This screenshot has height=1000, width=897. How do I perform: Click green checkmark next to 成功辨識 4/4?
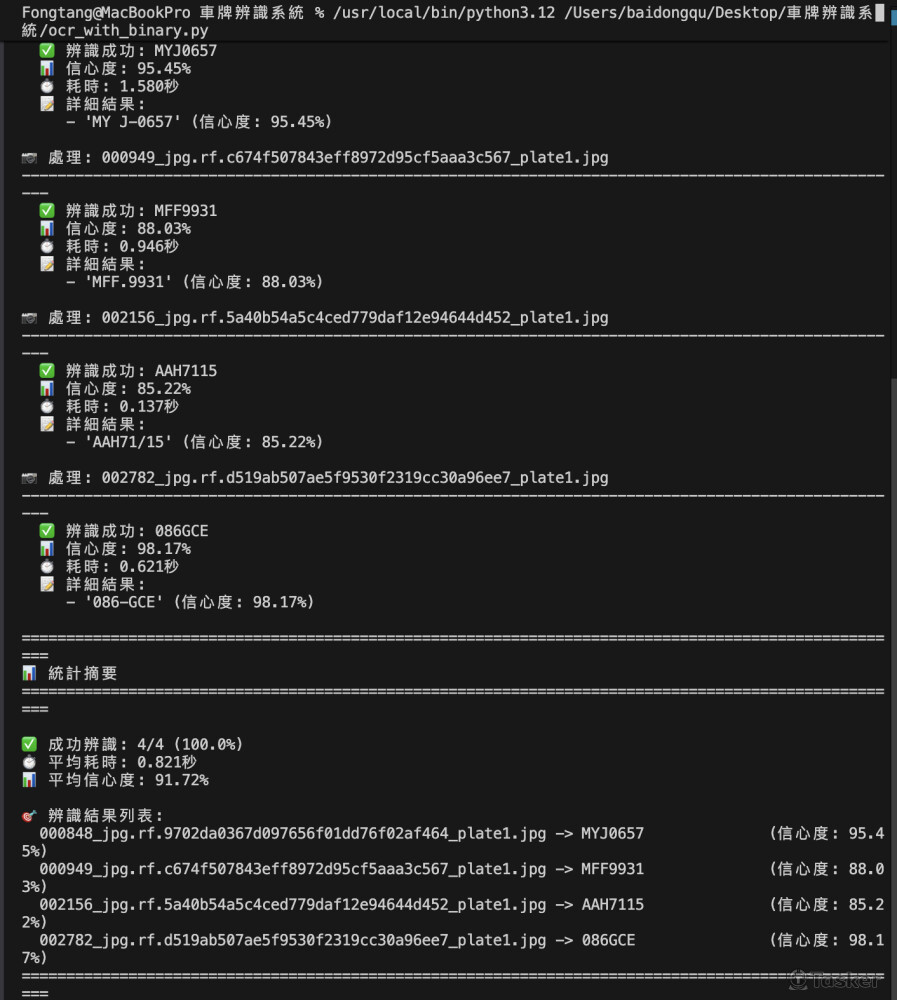point(29,744)
